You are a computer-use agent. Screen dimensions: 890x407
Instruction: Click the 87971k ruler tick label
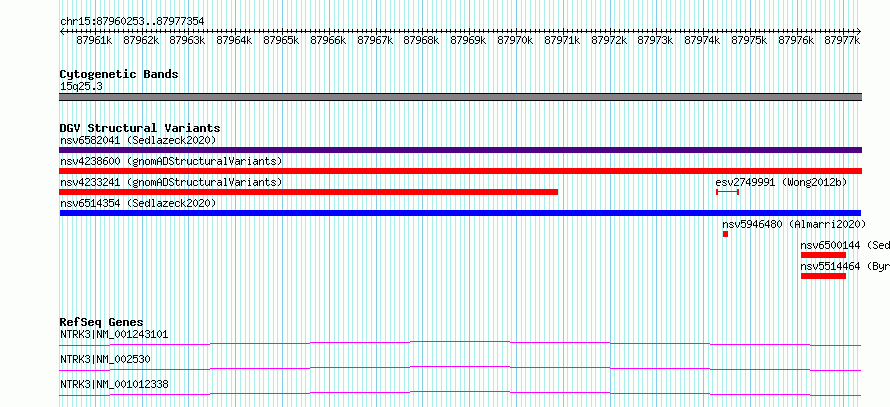(562, 40)
